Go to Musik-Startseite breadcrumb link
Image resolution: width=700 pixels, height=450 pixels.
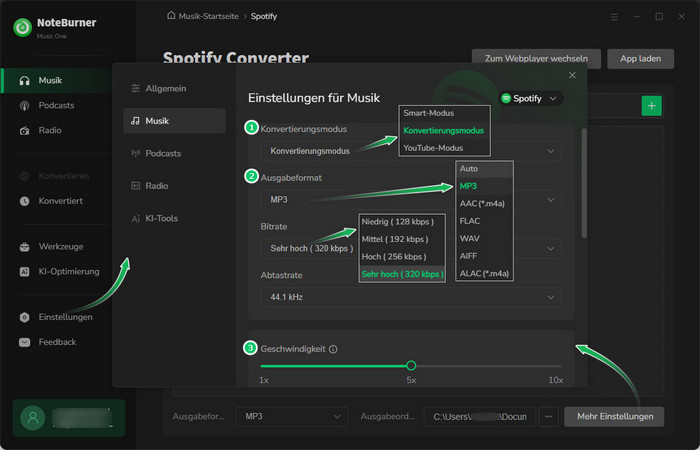(208, 16)
